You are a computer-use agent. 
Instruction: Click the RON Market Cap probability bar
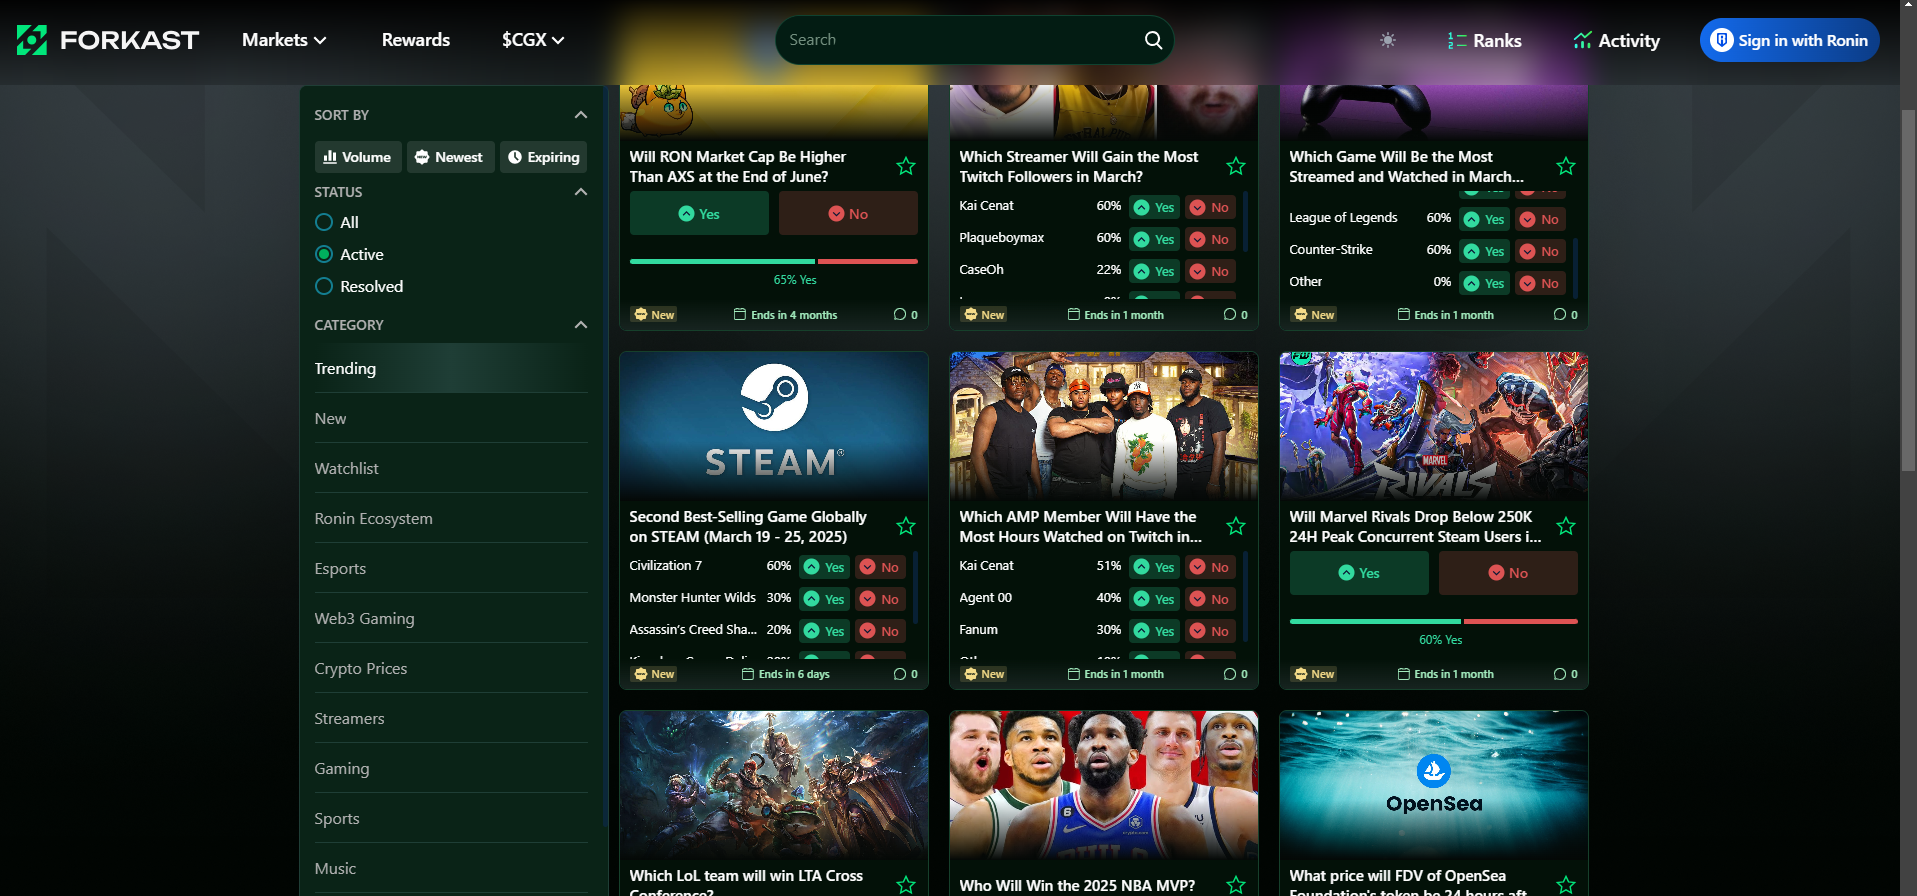click(773, 261)
